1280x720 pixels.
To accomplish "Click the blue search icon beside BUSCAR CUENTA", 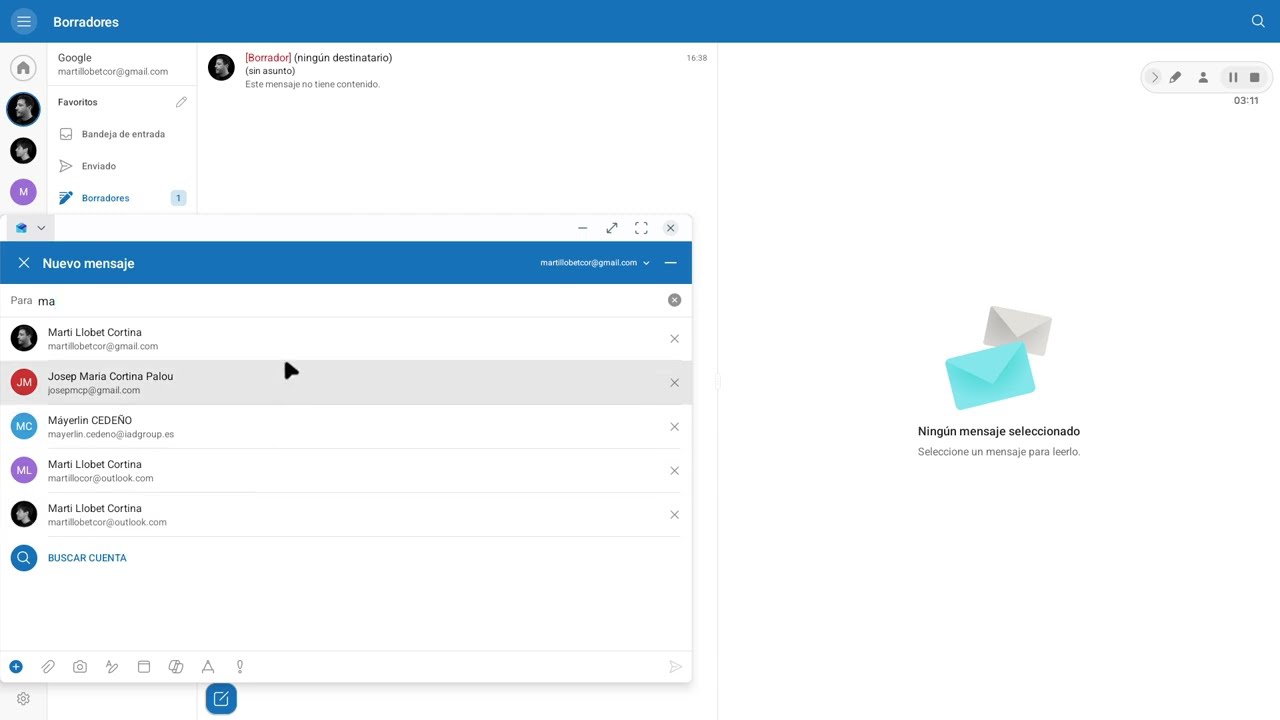I will coord(24,558).
